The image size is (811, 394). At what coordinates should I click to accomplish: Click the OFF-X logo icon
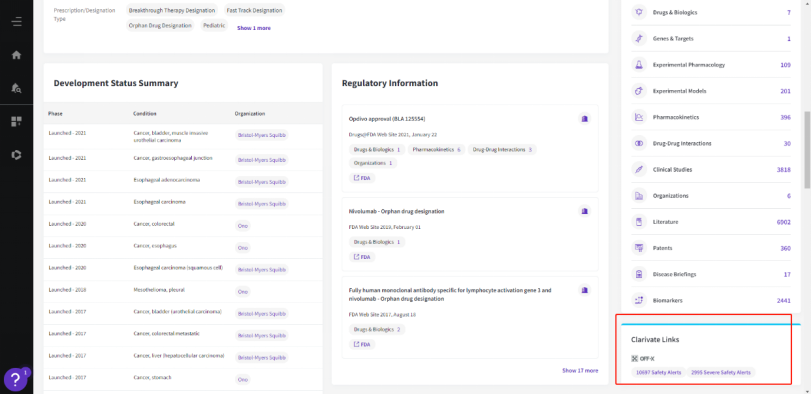[635, 358]
